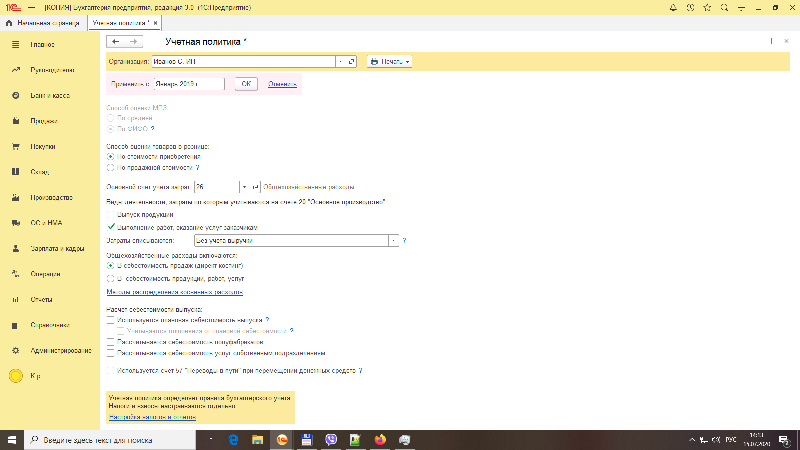800x450 pixels.
Task: Select По продажной стоимости option
Action: point(110,168)
